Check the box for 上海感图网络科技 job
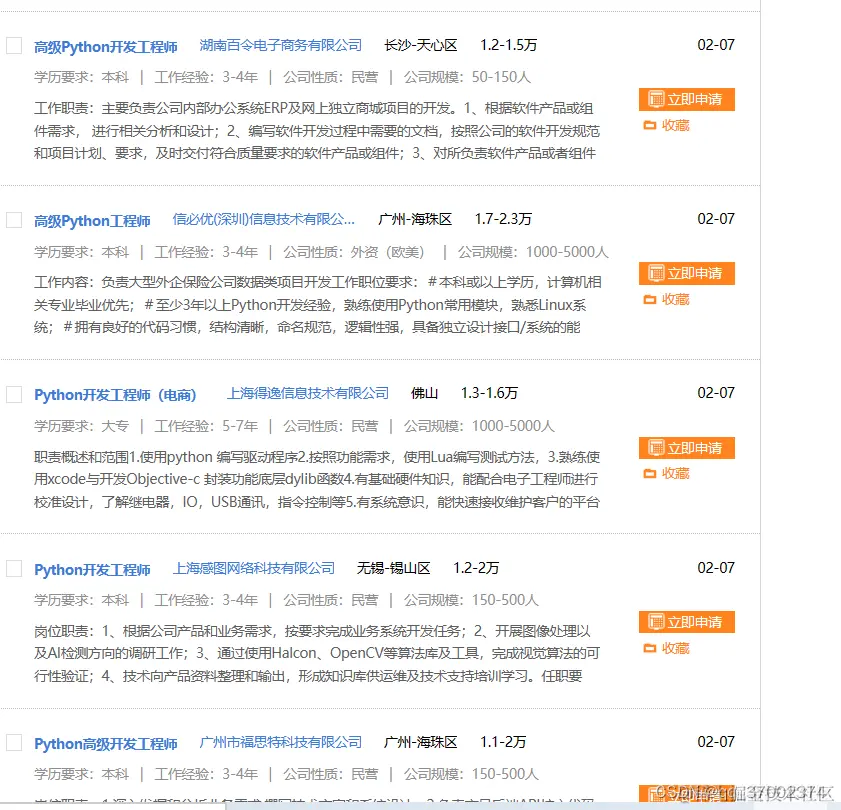This screenshot has height=810, width=841. pyautogui.click(x=14, y=569)
